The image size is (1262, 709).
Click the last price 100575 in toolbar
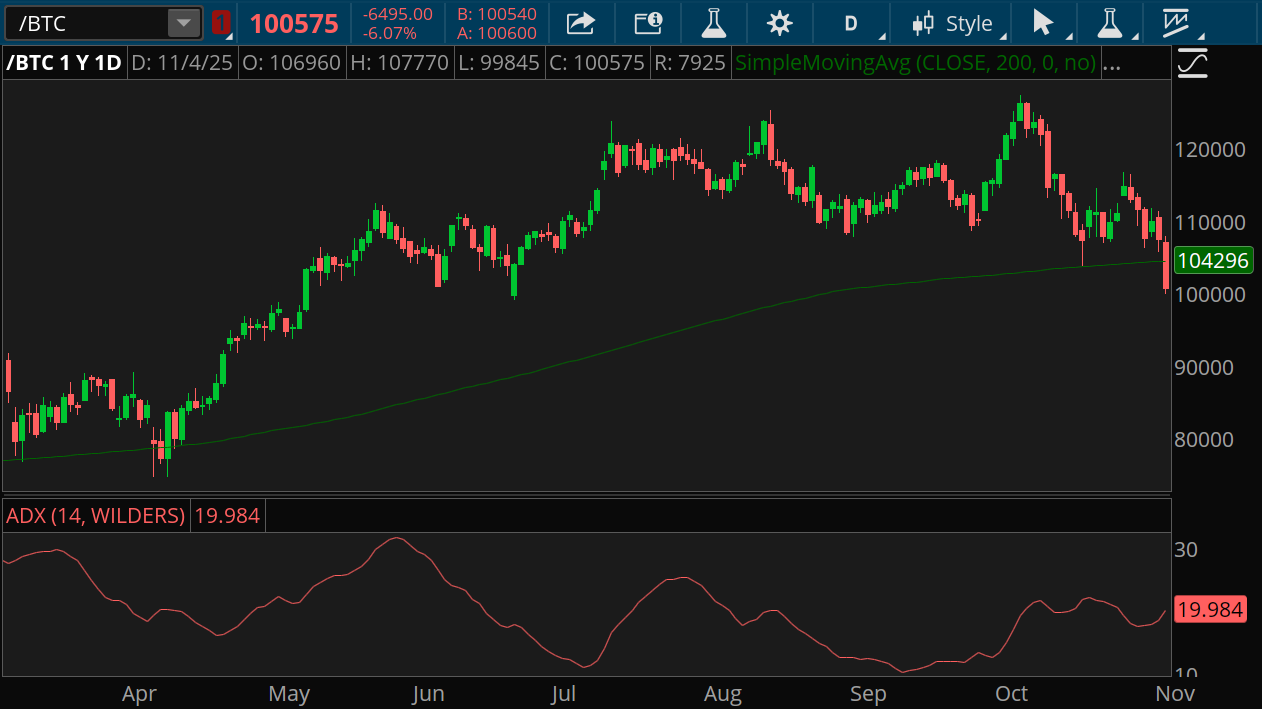(x=294, y=23)
